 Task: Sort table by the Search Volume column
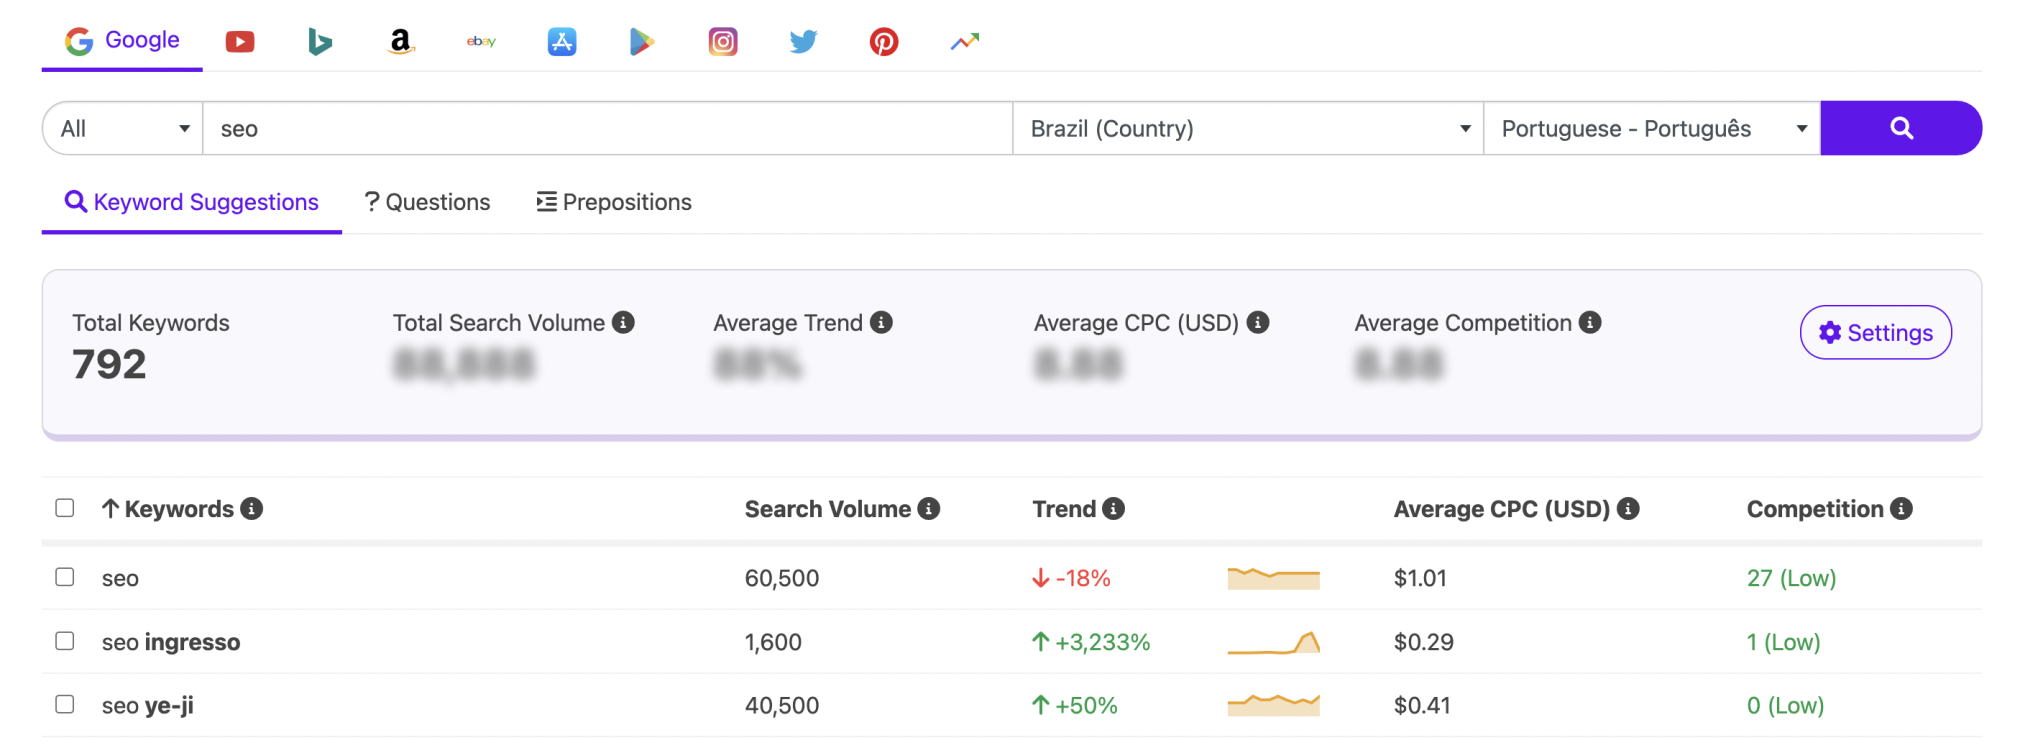(828, 508)
